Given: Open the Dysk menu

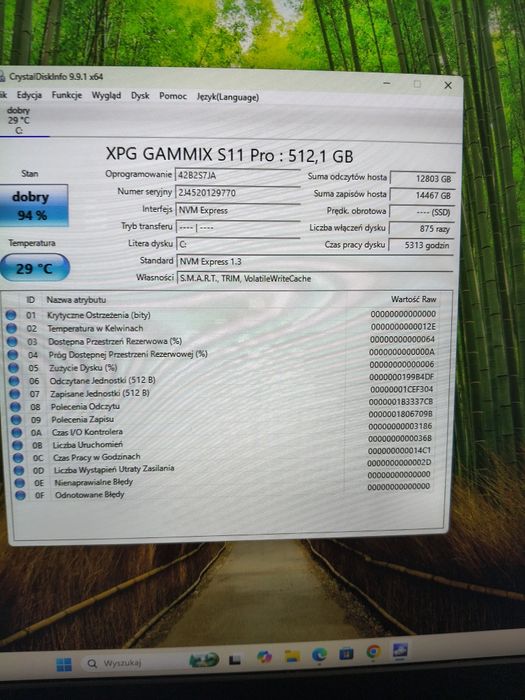Looking at the screenshot, I should (140, 96).
